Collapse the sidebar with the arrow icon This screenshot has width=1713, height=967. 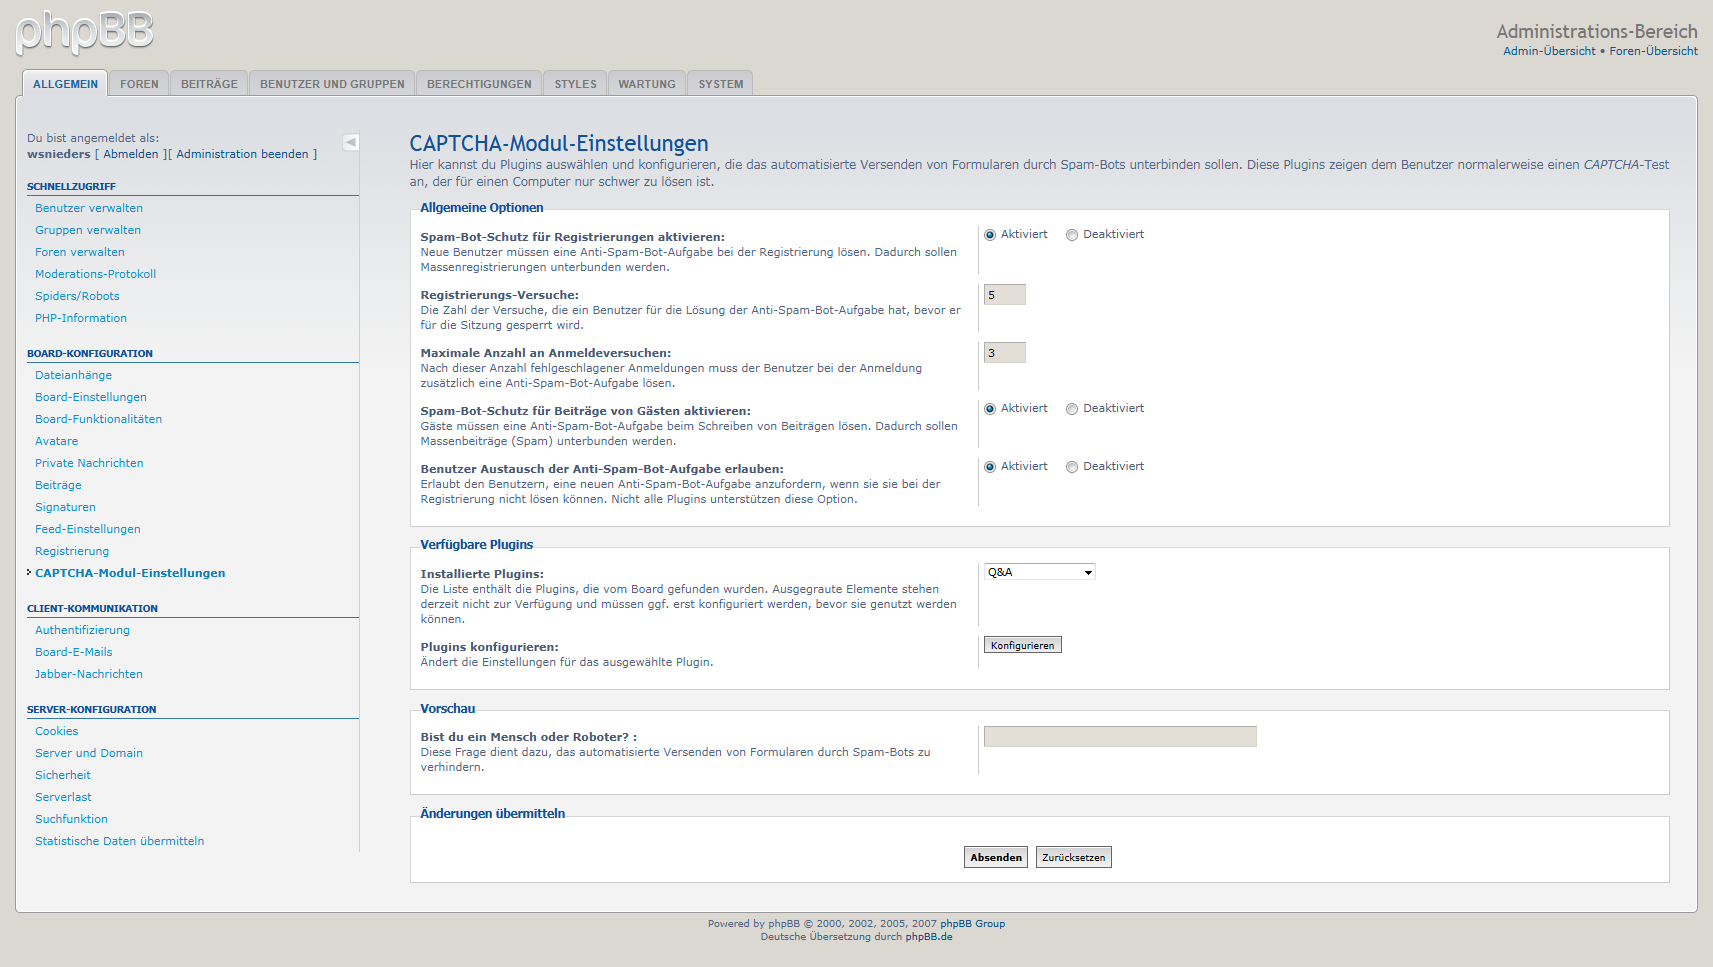pos(351,142)
